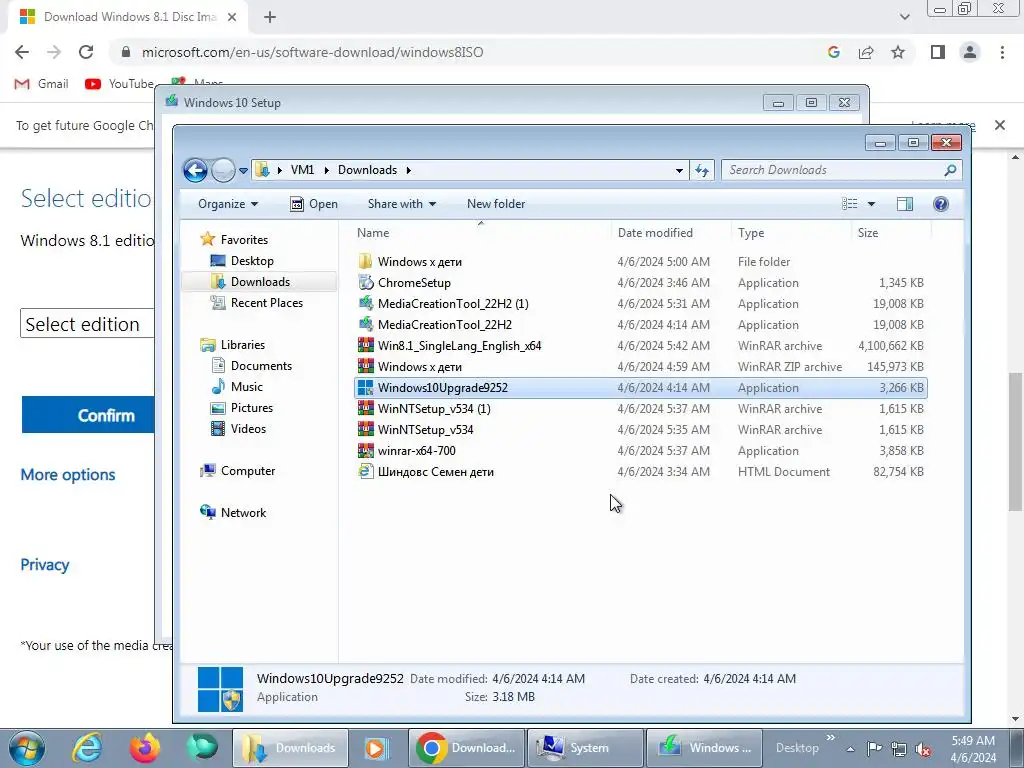Toggle the preview pane
Viewport: 1024px width, 768px height.
(x=904, y=204)
